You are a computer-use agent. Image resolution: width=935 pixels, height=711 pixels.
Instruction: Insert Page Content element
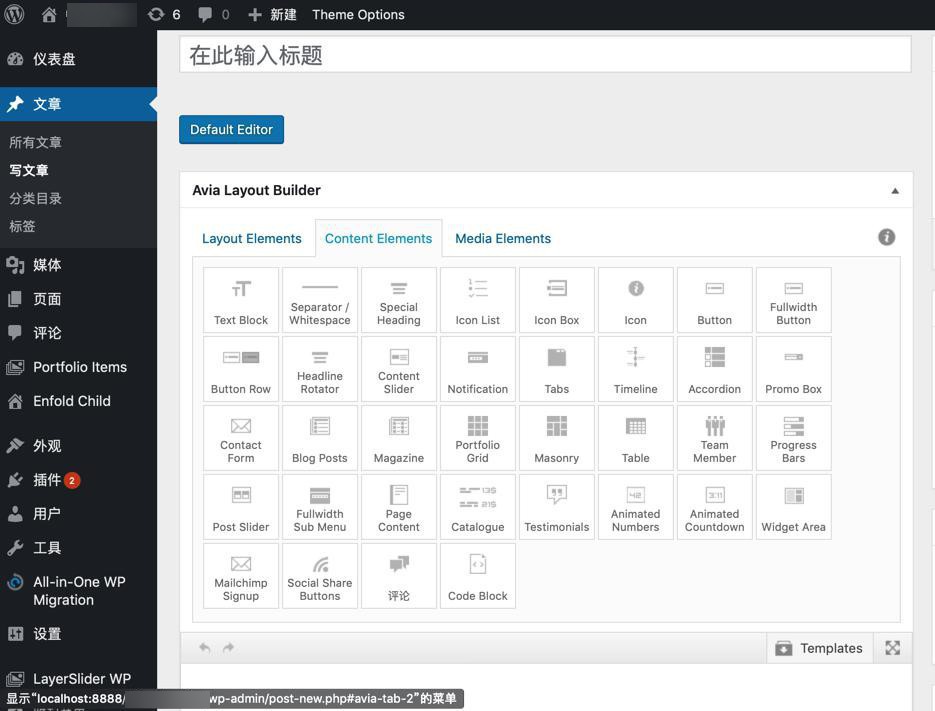tap(399, 507)
